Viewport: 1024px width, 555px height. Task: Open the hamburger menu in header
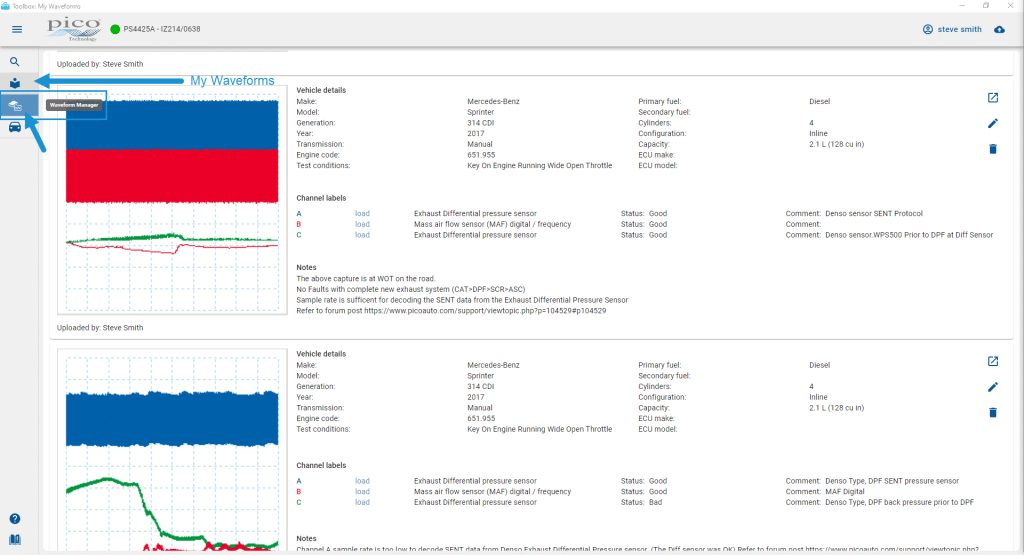click(x=17, y=29)
